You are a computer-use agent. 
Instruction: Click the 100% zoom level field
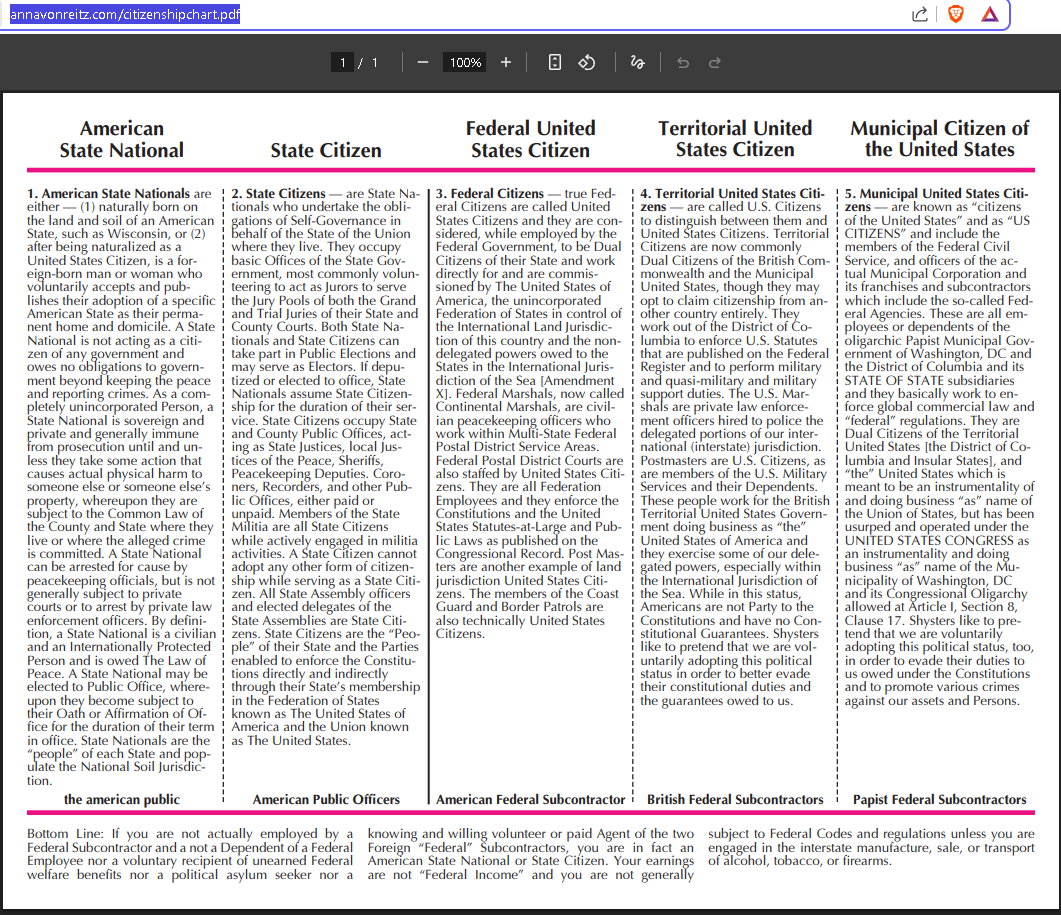tap(465, 63)
